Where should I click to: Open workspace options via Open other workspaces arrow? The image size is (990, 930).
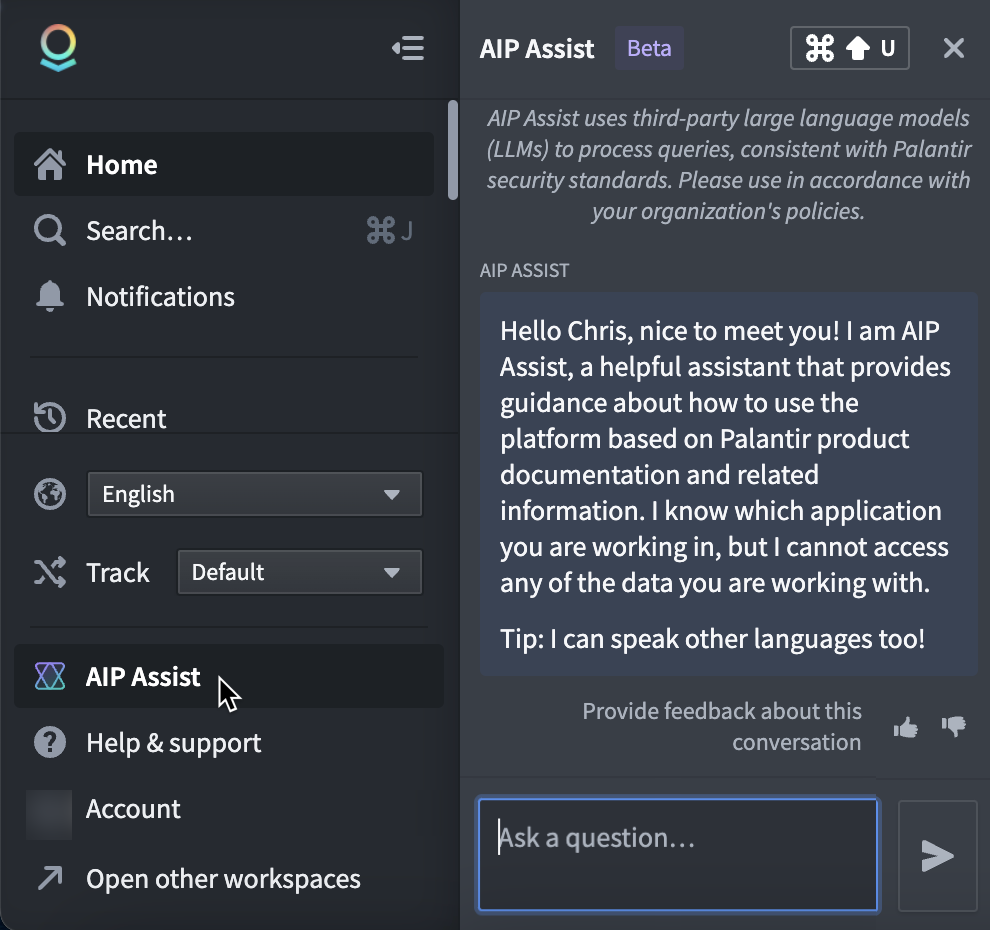(50, 879)
